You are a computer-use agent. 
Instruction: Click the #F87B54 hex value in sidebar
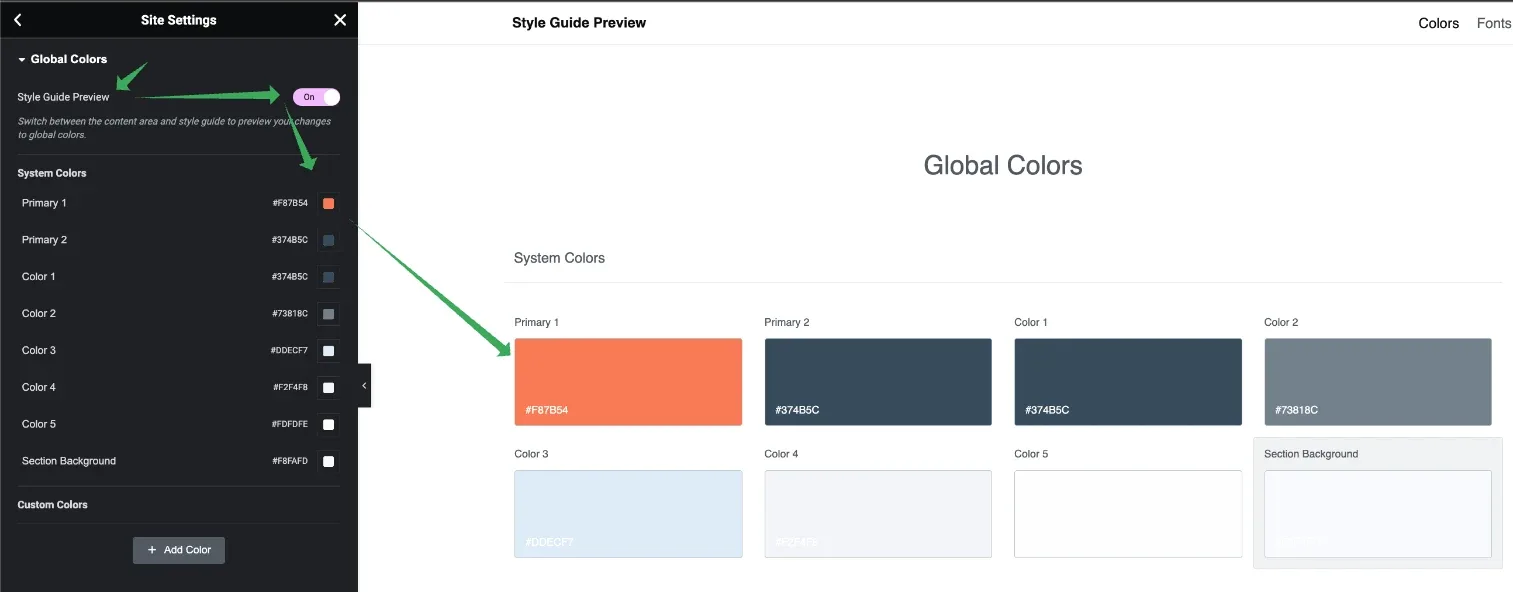[290, 203]
